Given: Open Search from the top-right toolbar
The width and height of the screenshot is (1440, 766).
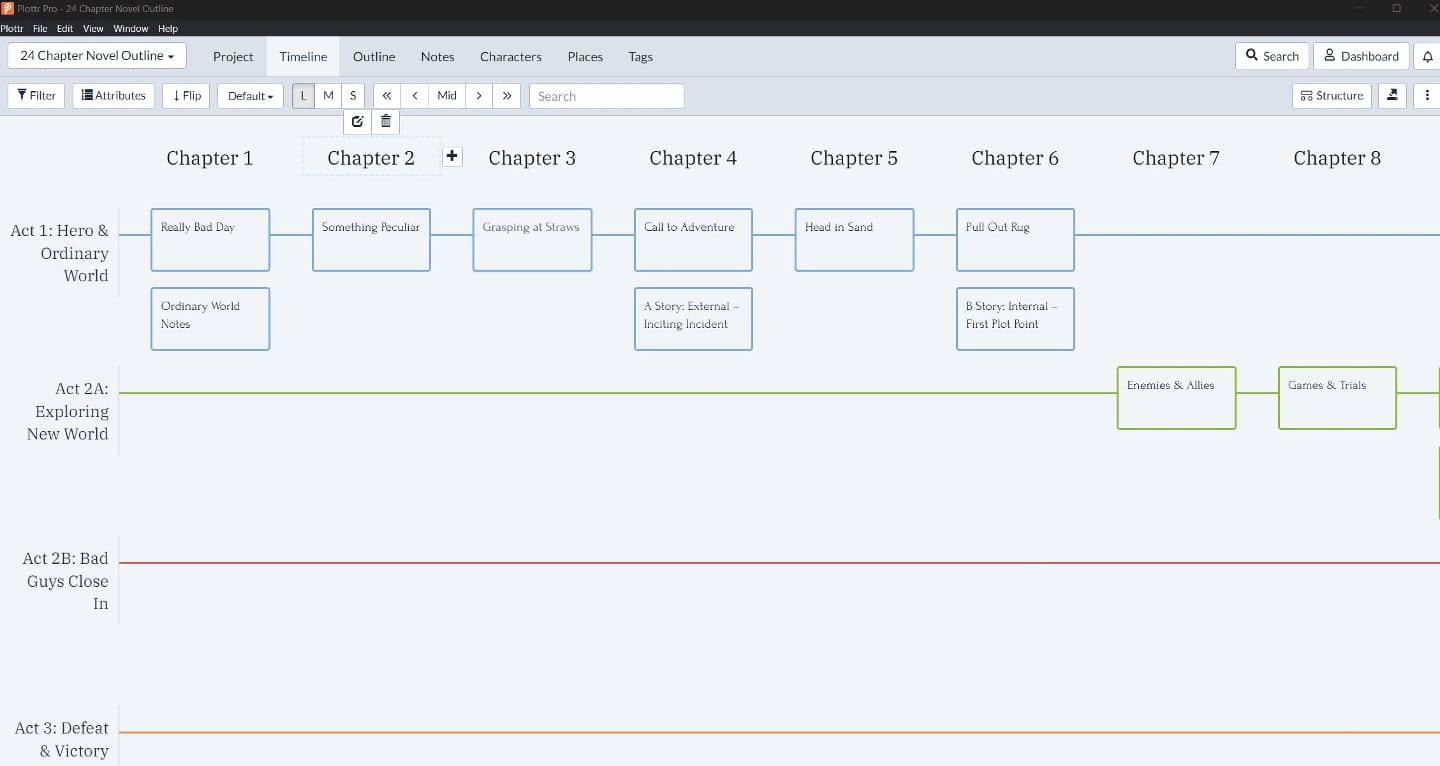Looking at the screenshot, I should pos(1272,56).
